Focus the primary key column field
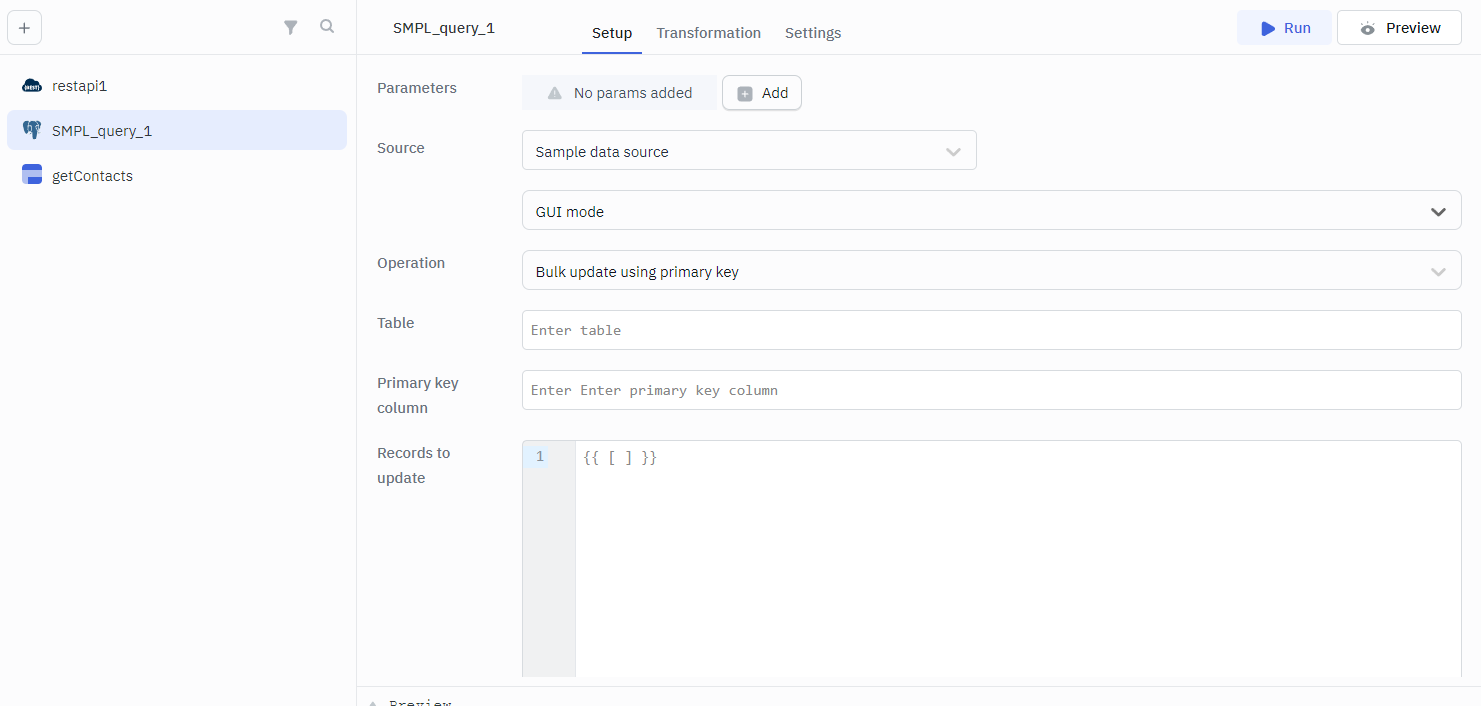This screenshot has width=1481, height=706. (x=991, y=390)
